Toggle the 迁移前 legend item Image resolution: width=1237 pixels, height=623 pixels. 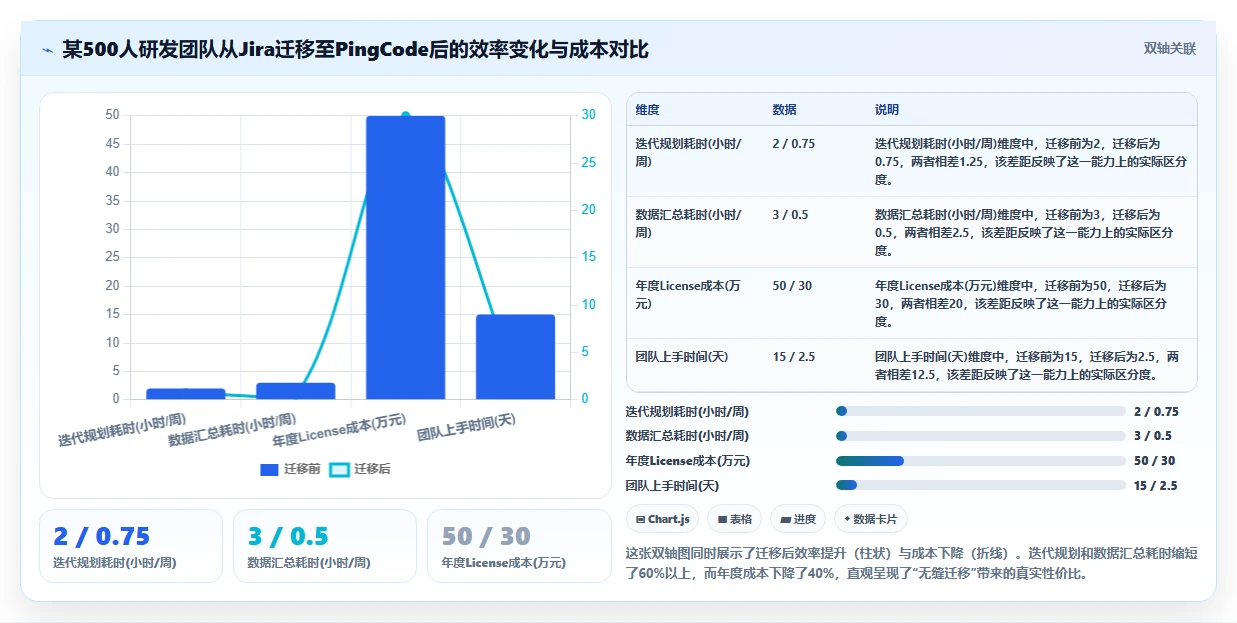[290, 469]
